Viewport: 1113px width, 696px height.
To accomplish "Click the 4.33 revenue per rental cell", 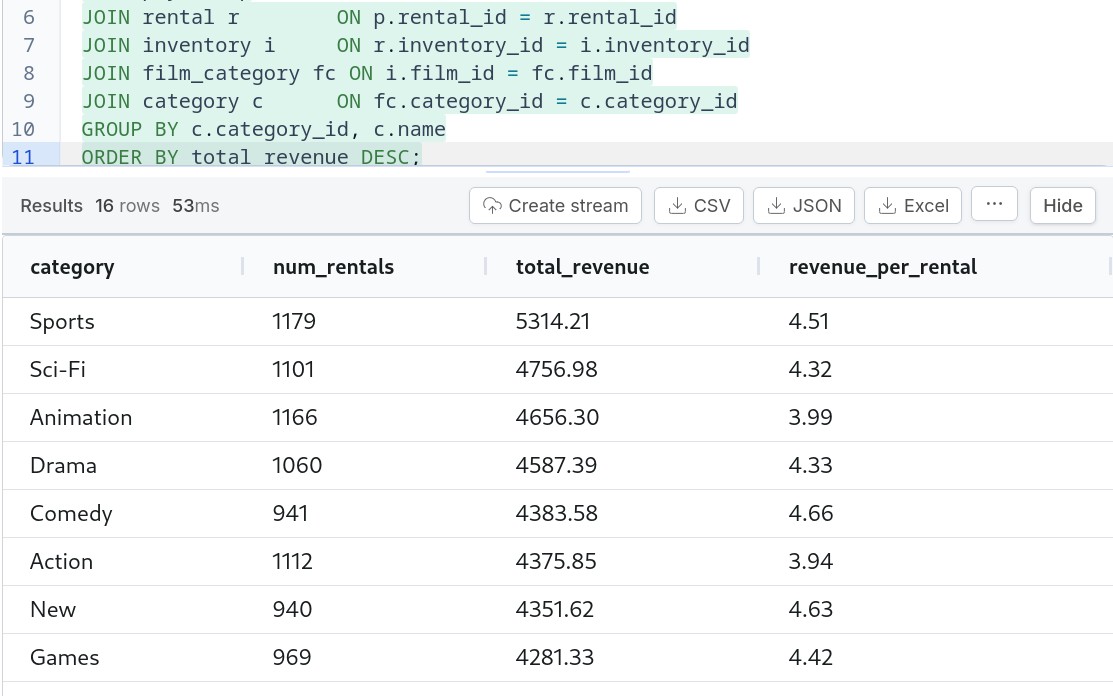I will tap(811, 465).
